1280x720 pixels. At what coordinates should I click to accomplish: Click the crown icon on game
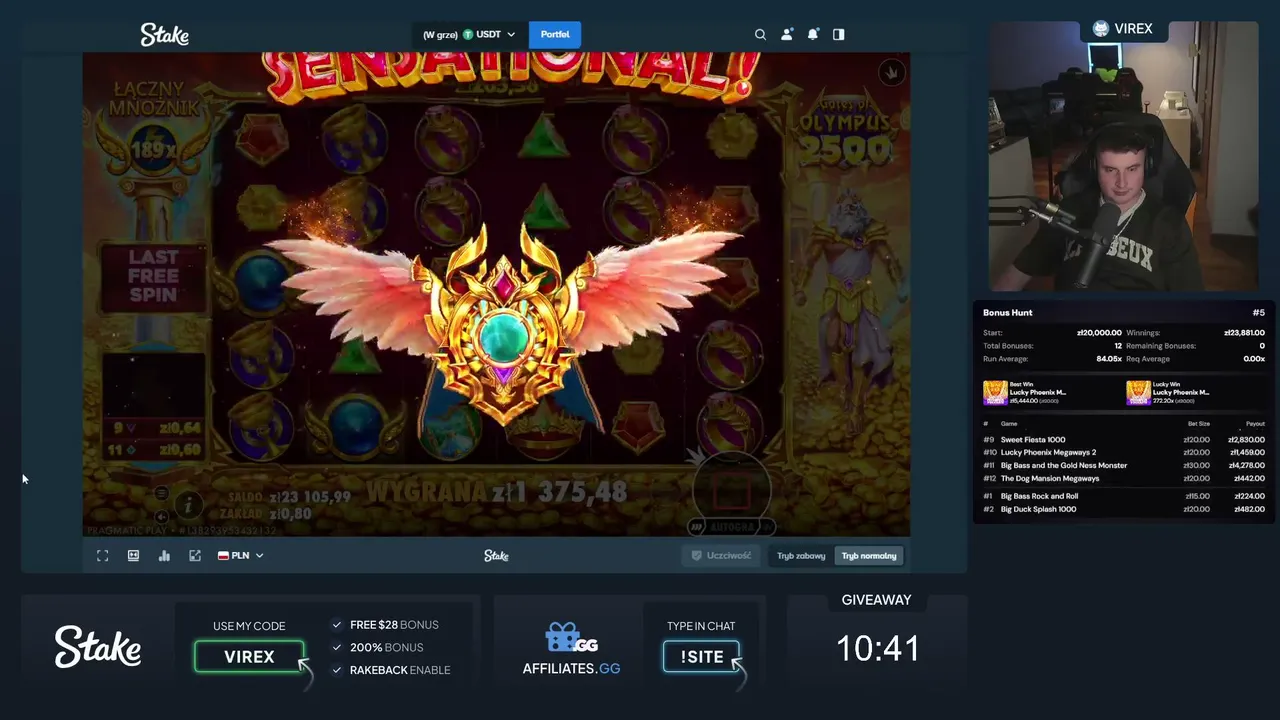(x=891, y=72)
